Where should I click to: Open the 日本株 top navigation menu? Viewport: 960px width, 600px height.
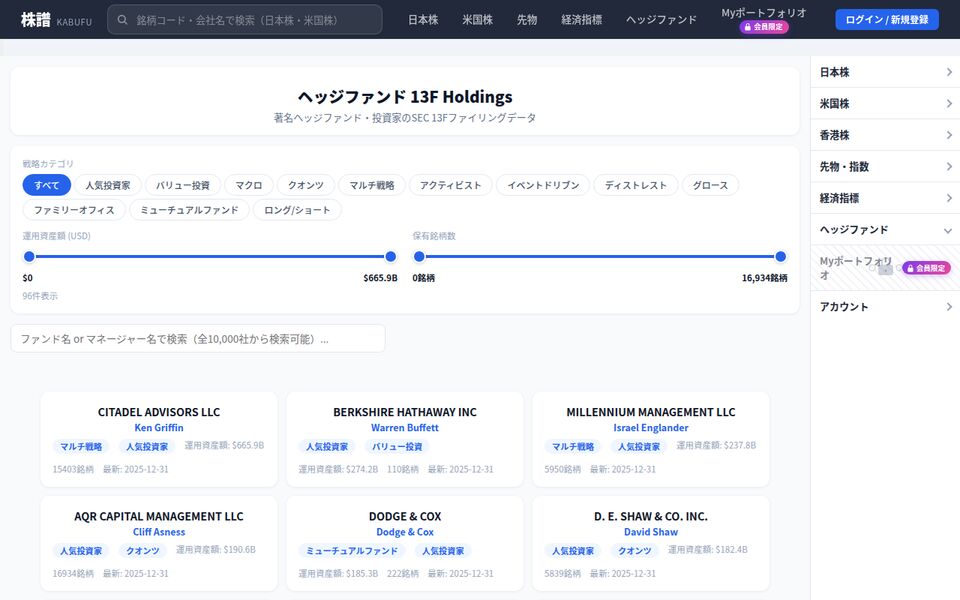click(423, 20)
